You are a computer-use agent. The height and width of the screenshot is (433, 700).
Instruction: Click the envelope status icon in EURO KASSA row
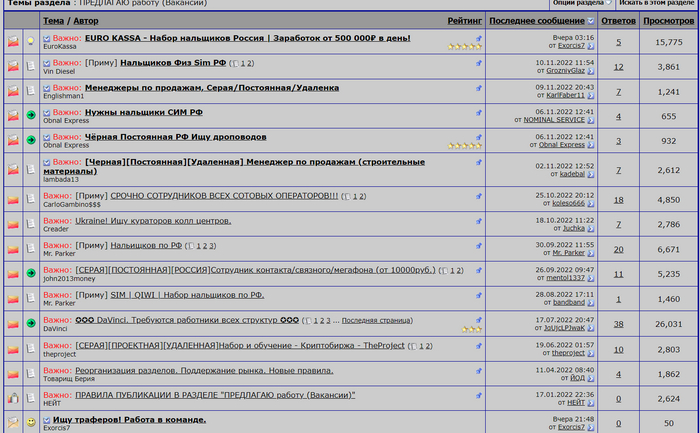pos(13,42)
